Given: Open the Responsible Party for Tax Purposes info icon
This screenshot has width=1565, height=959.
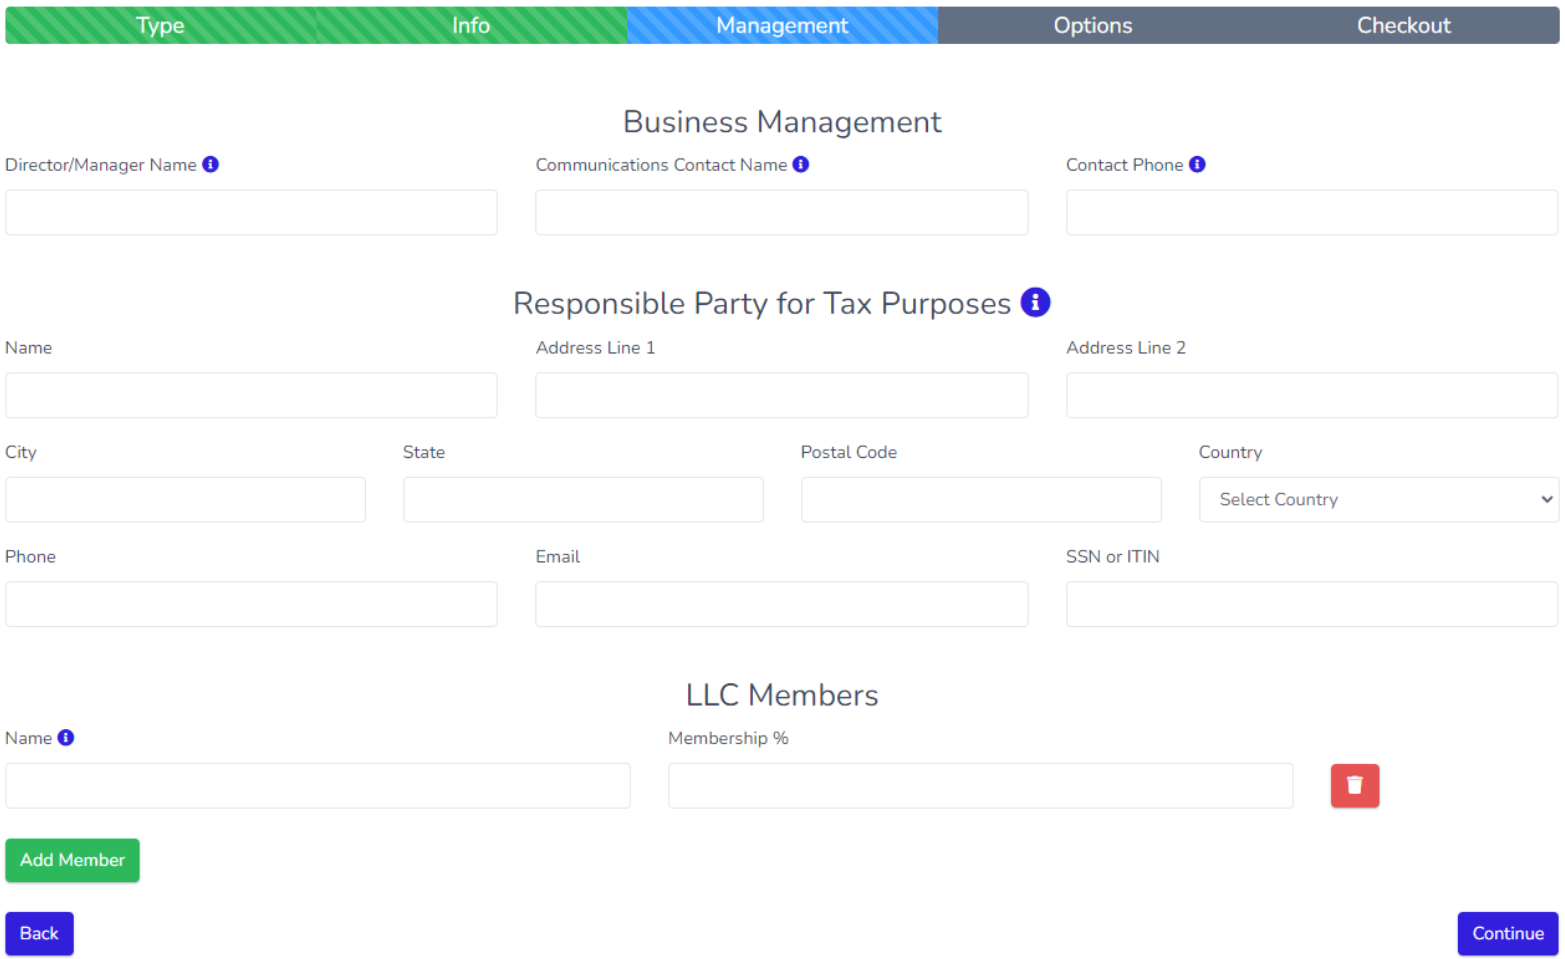Looking at the screenshot, I should 1035,302.
